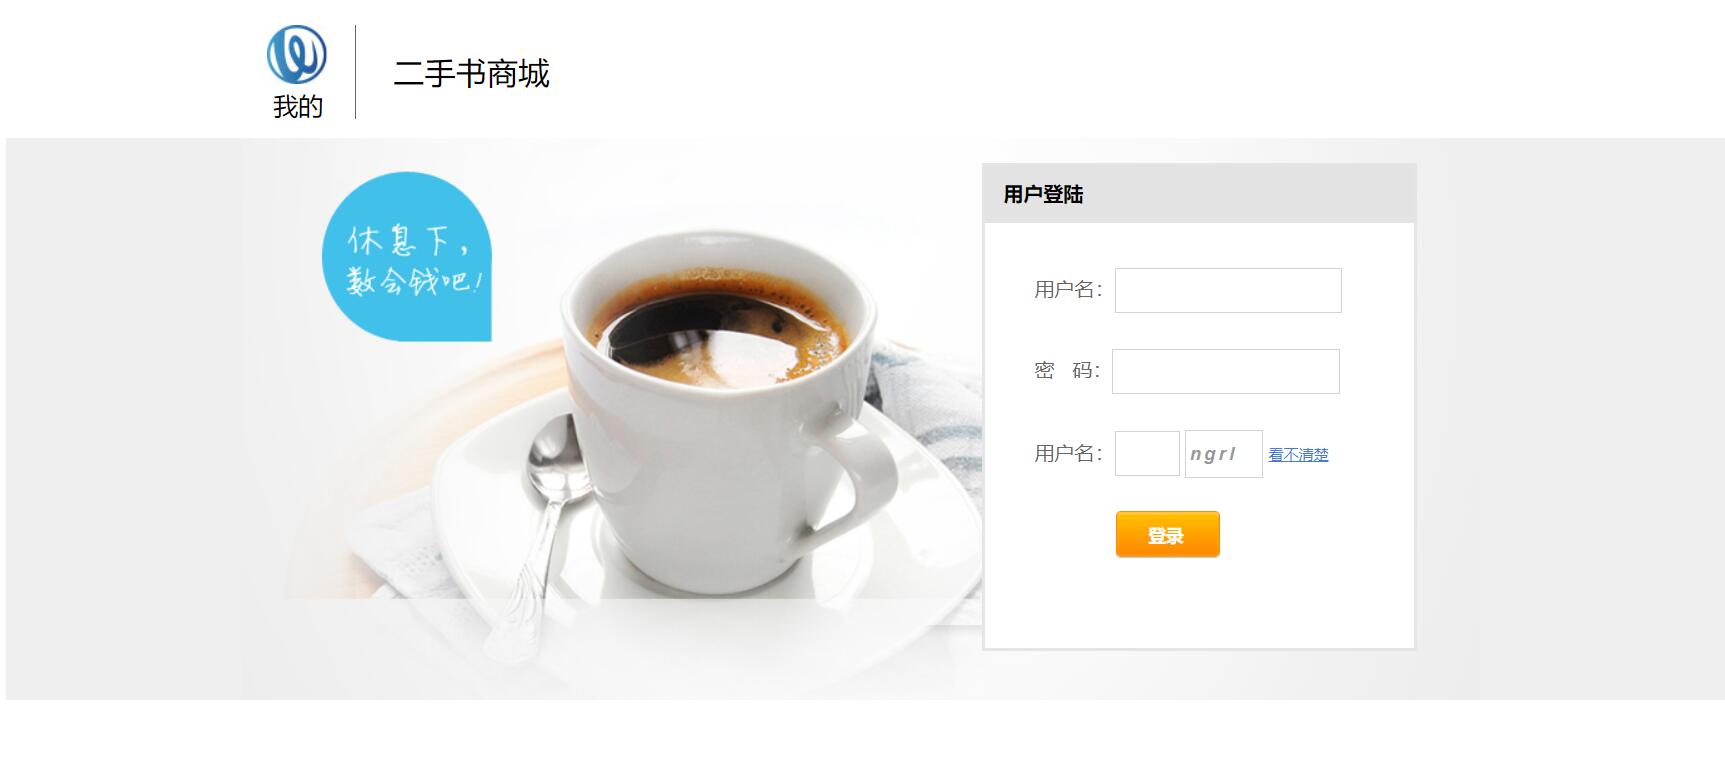Focus the first 用户名 text field
This screenshot has width=1725, height=778.
(1228, 290)
